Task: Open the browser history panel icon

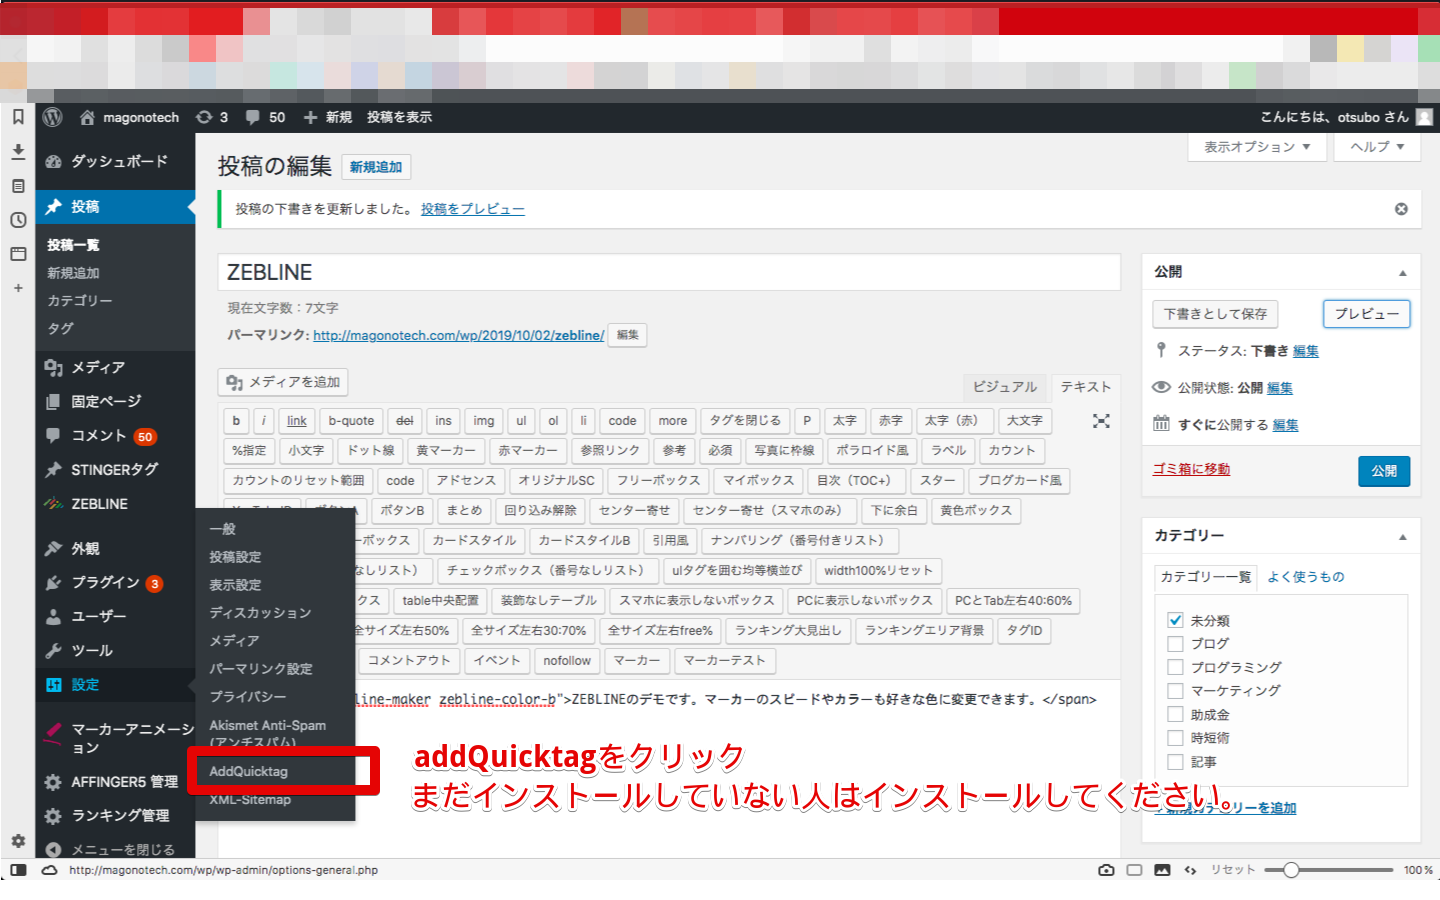Action: [18, 220]
